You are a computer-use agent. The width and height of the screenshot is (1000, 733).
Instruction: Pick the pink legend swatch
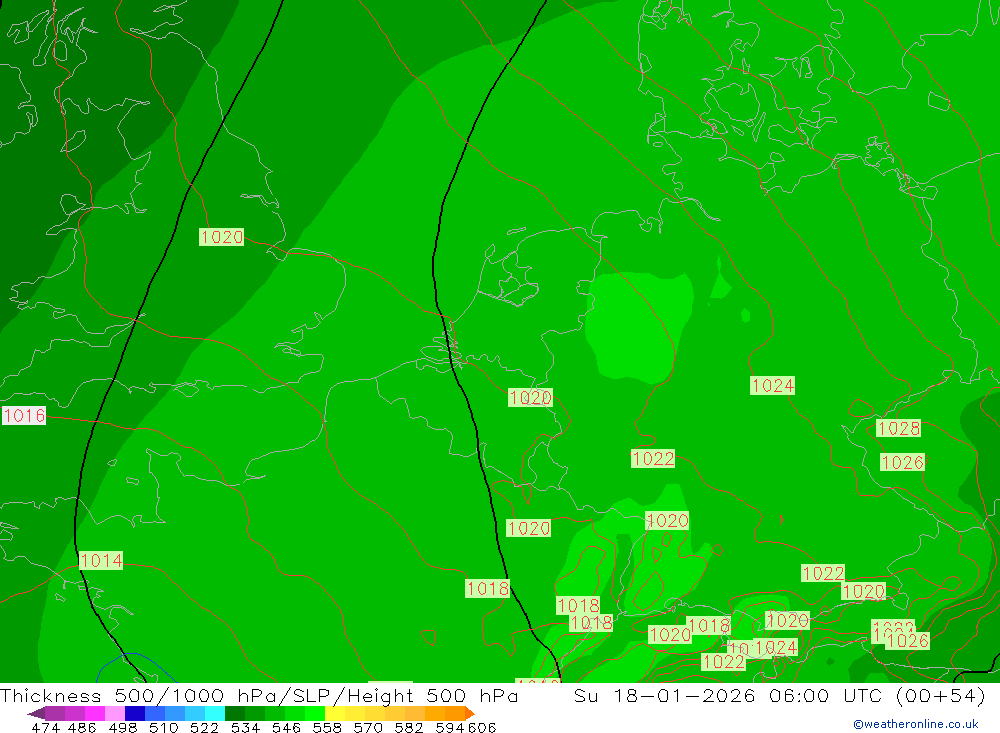pos(115,713)
